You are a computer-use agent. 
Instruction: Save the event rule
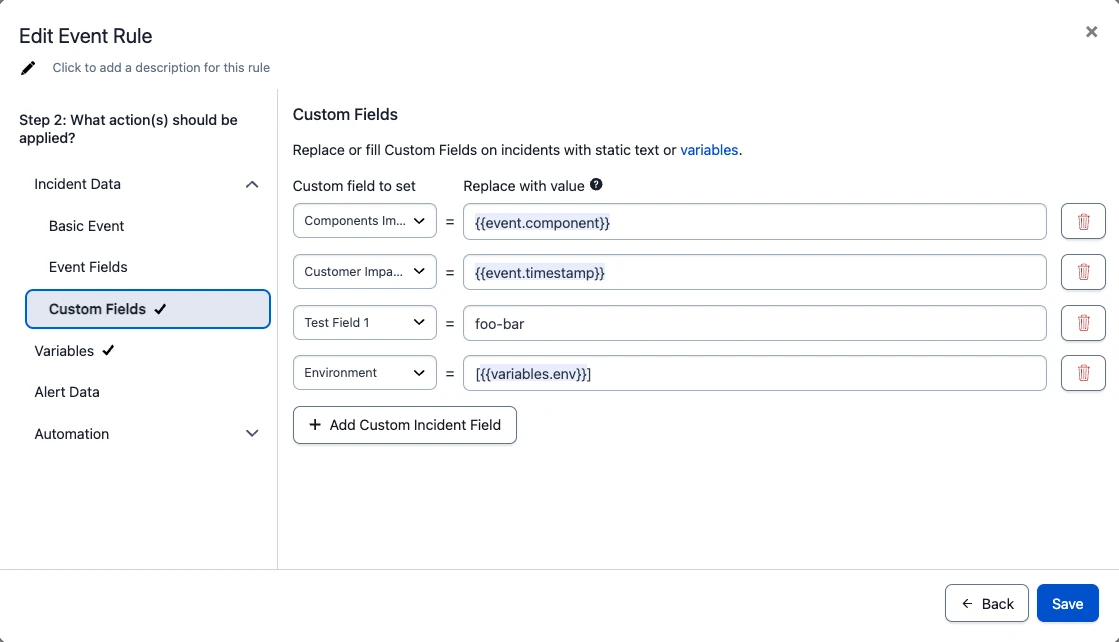[1067, 604]
